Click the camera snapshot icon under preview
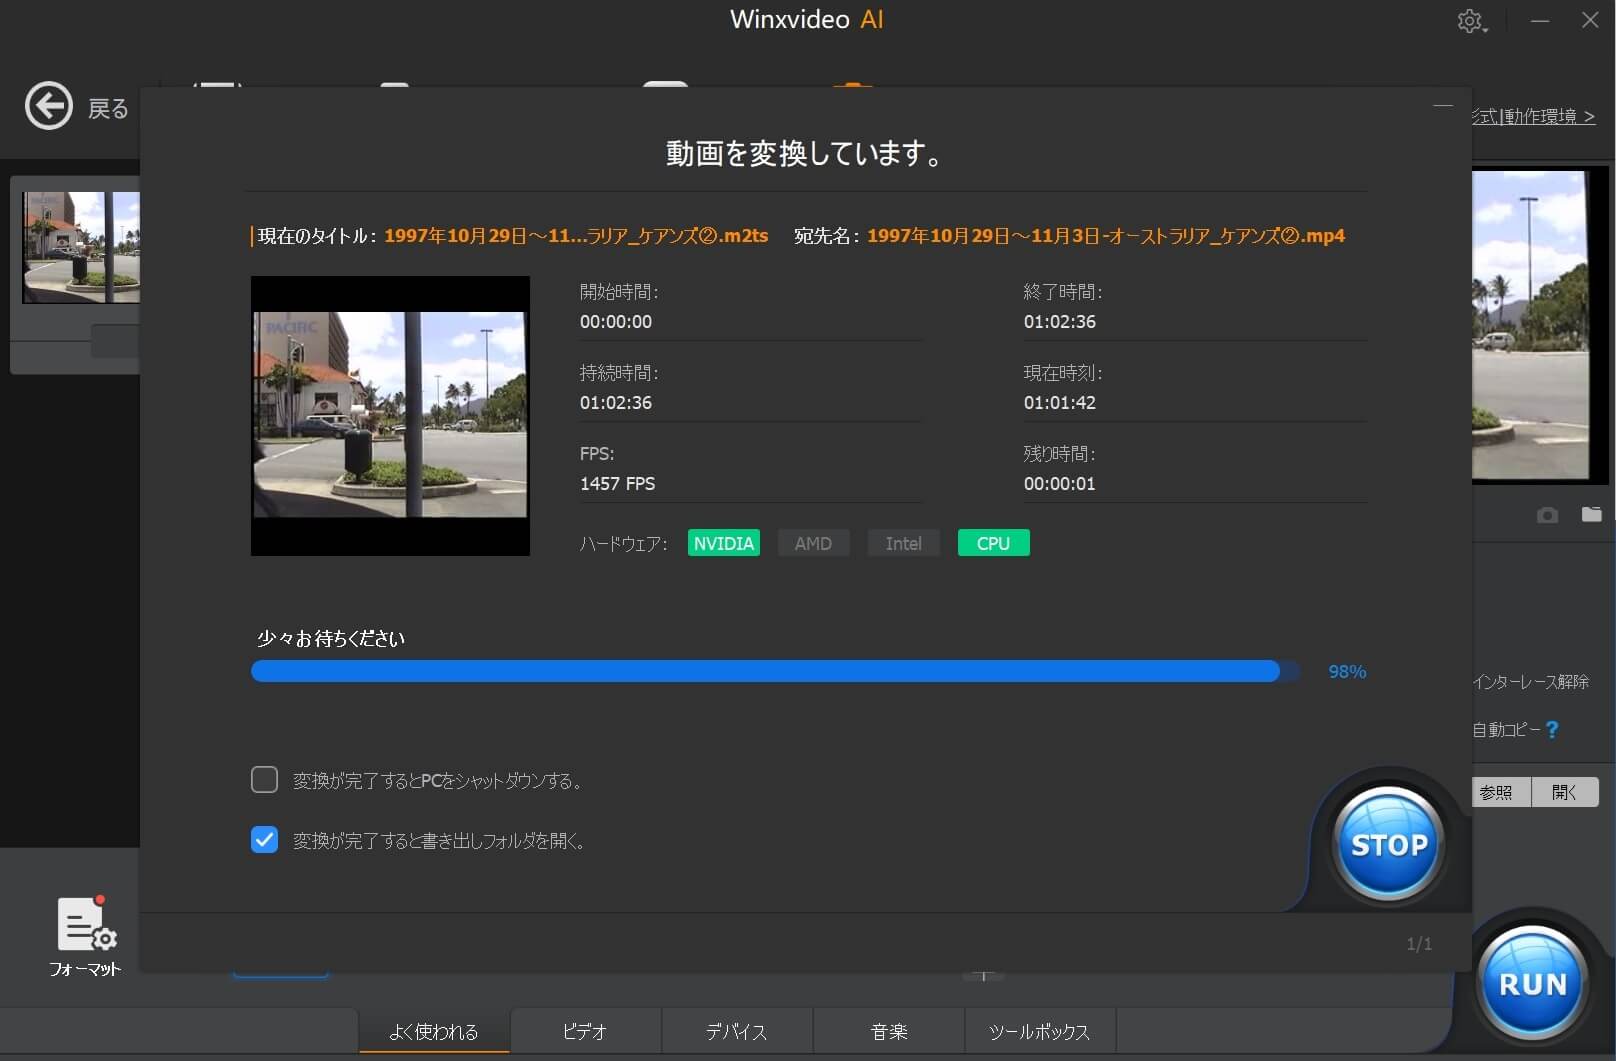The image size is (1616, 1061). tap(1547, 515)
